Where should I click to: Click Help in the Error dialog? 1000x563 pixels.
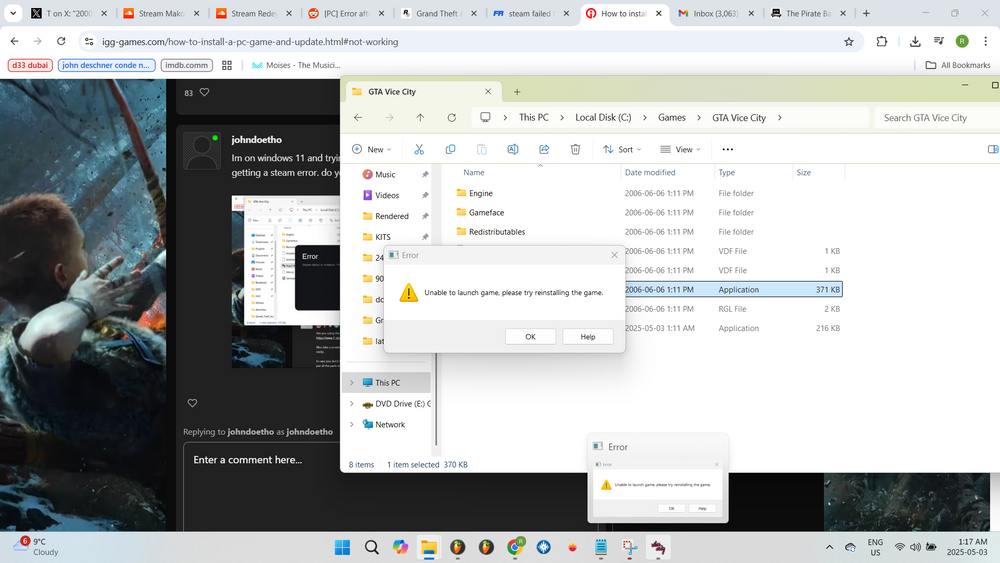tap(588, 337)
